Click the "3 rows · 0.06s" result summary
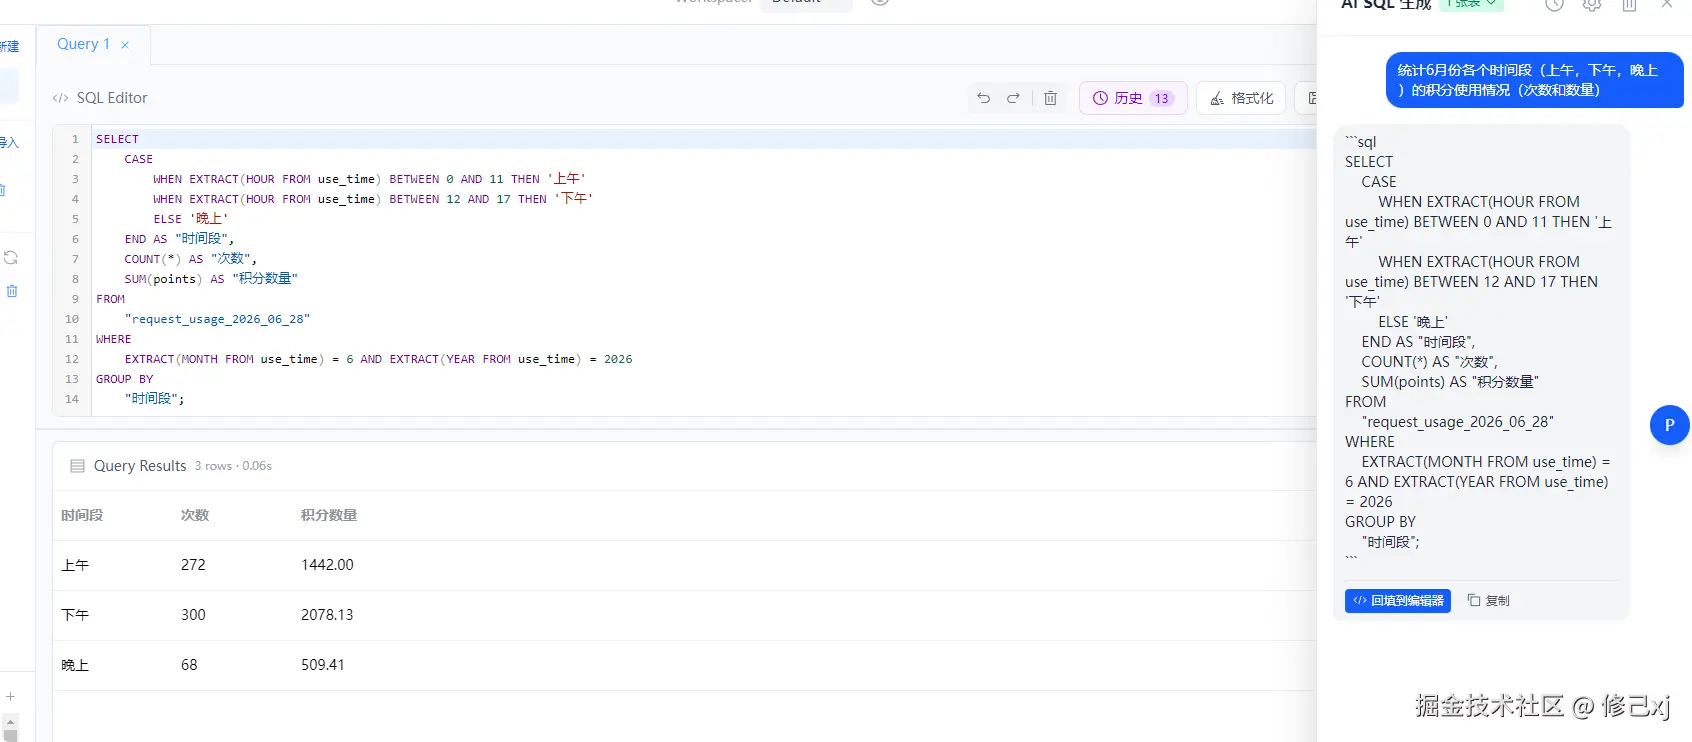This screenshot has width=1692, height=742. coord(233,466)
